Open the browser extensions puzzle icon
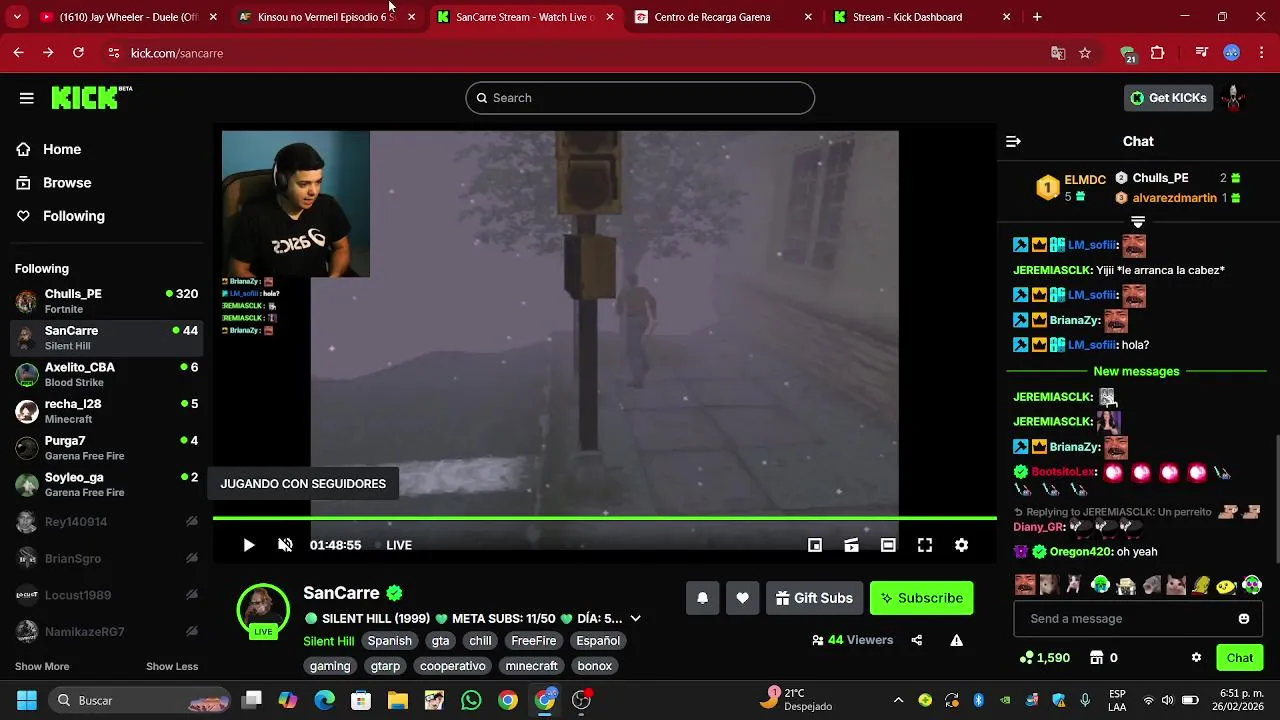1280x720 pixels. click(x=1158, y=53)
